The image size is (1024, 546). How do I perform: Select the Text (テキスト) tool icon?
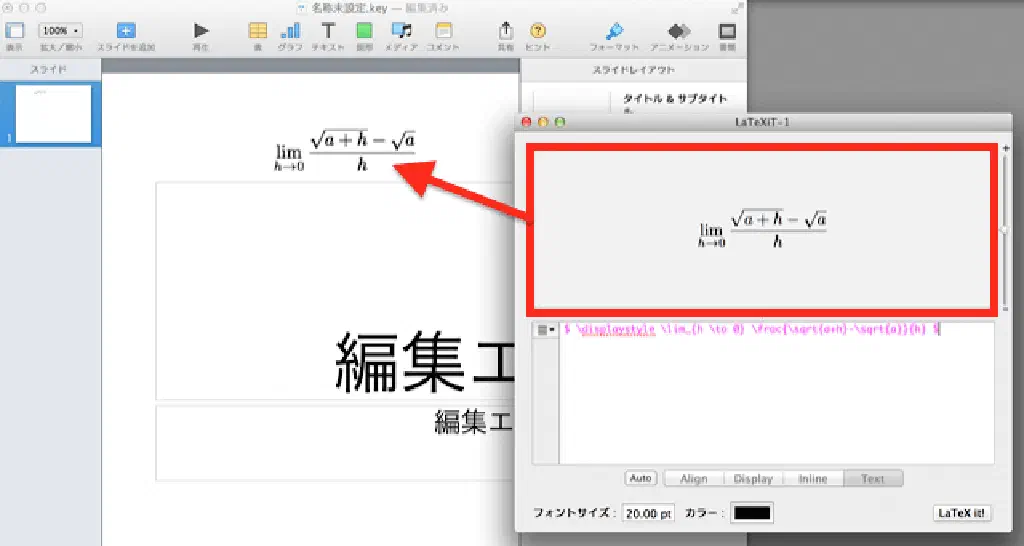pyautogui.click(x=327, y=31)
